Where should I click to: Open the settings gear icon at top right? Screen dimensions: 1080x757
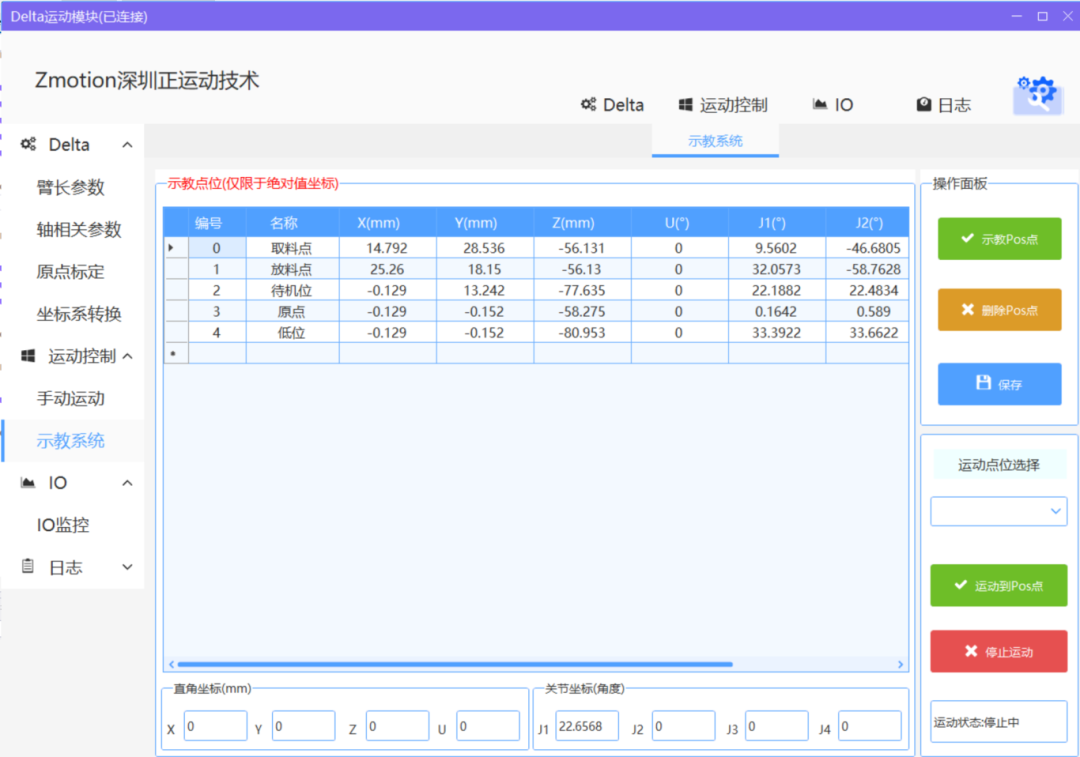(x=1038, y=94)
